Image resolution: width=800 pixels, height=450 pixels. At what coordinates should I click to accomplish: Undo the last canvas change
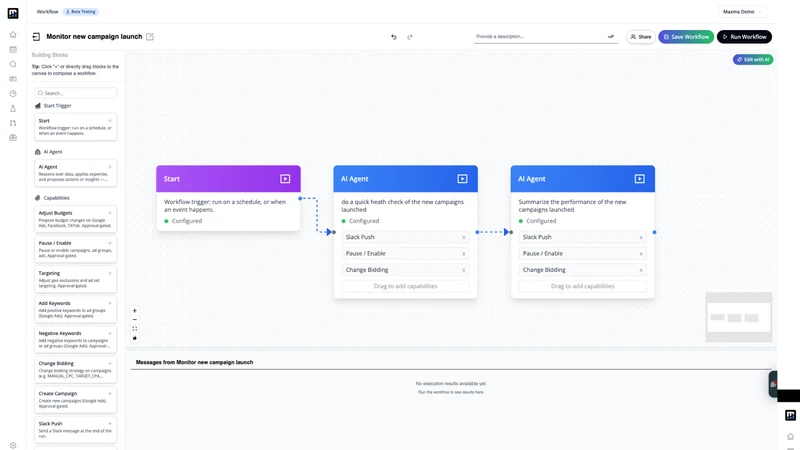pyautogui.click(x=394, y=37)
